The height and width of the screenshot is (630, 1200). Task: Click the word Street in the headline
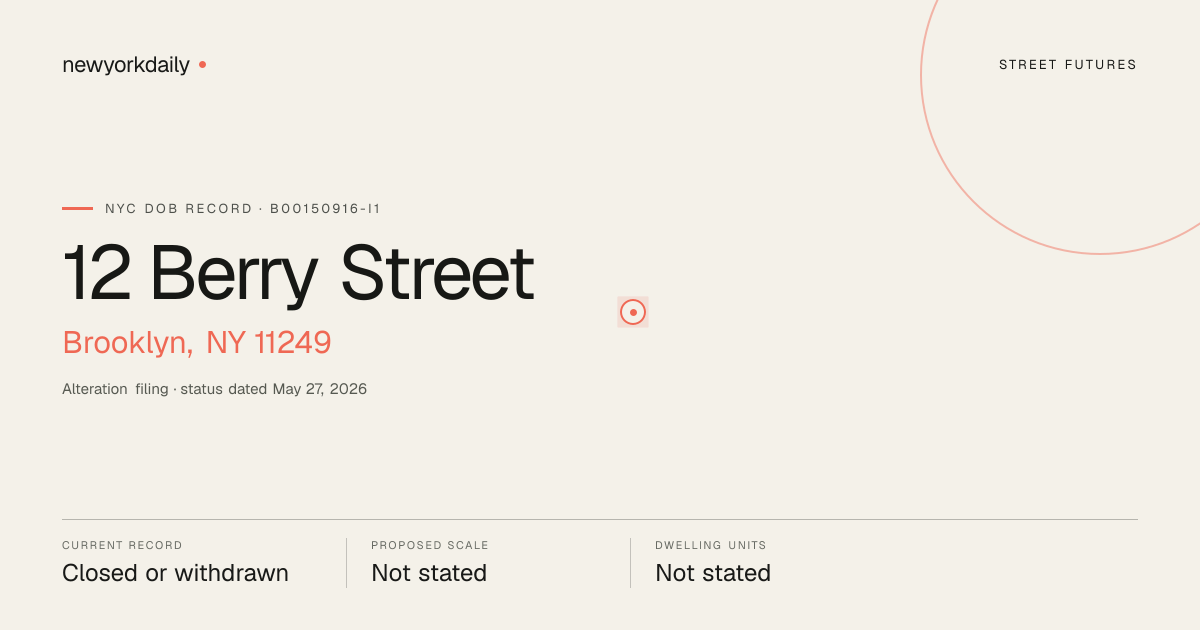coord(437,273)
